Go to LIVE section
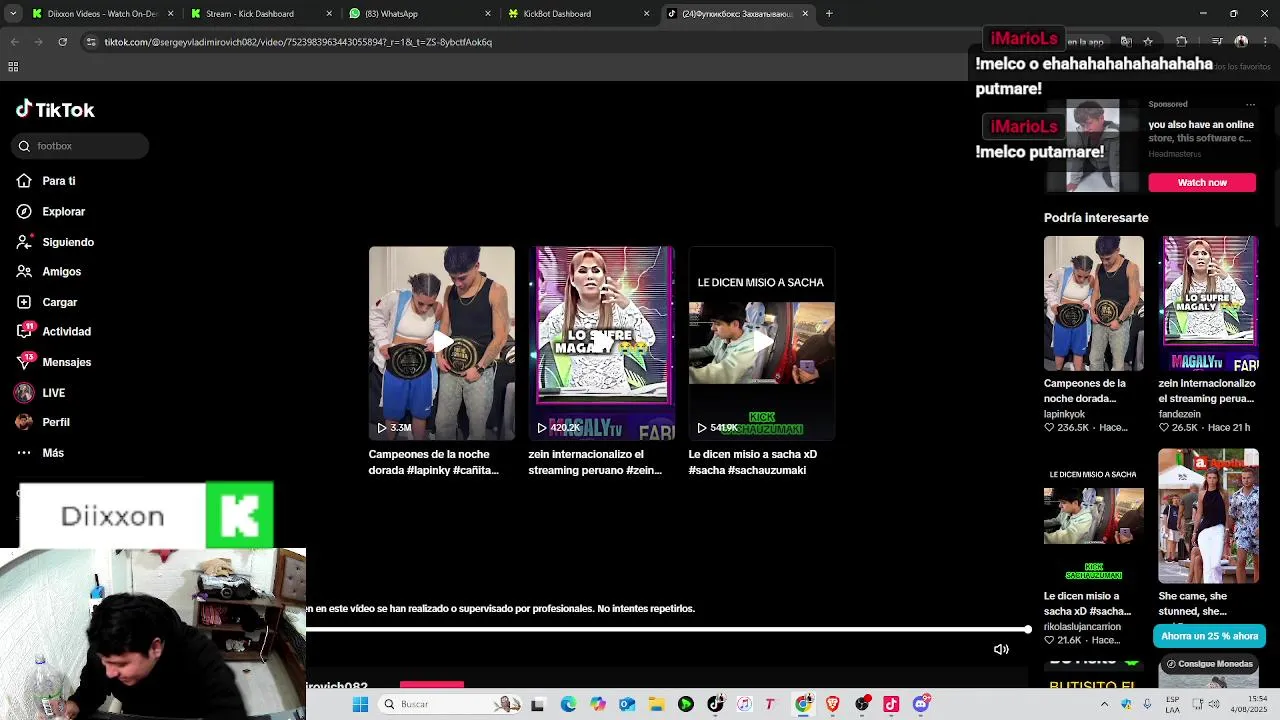The image size is (1280, 720). tap(41, 393)
